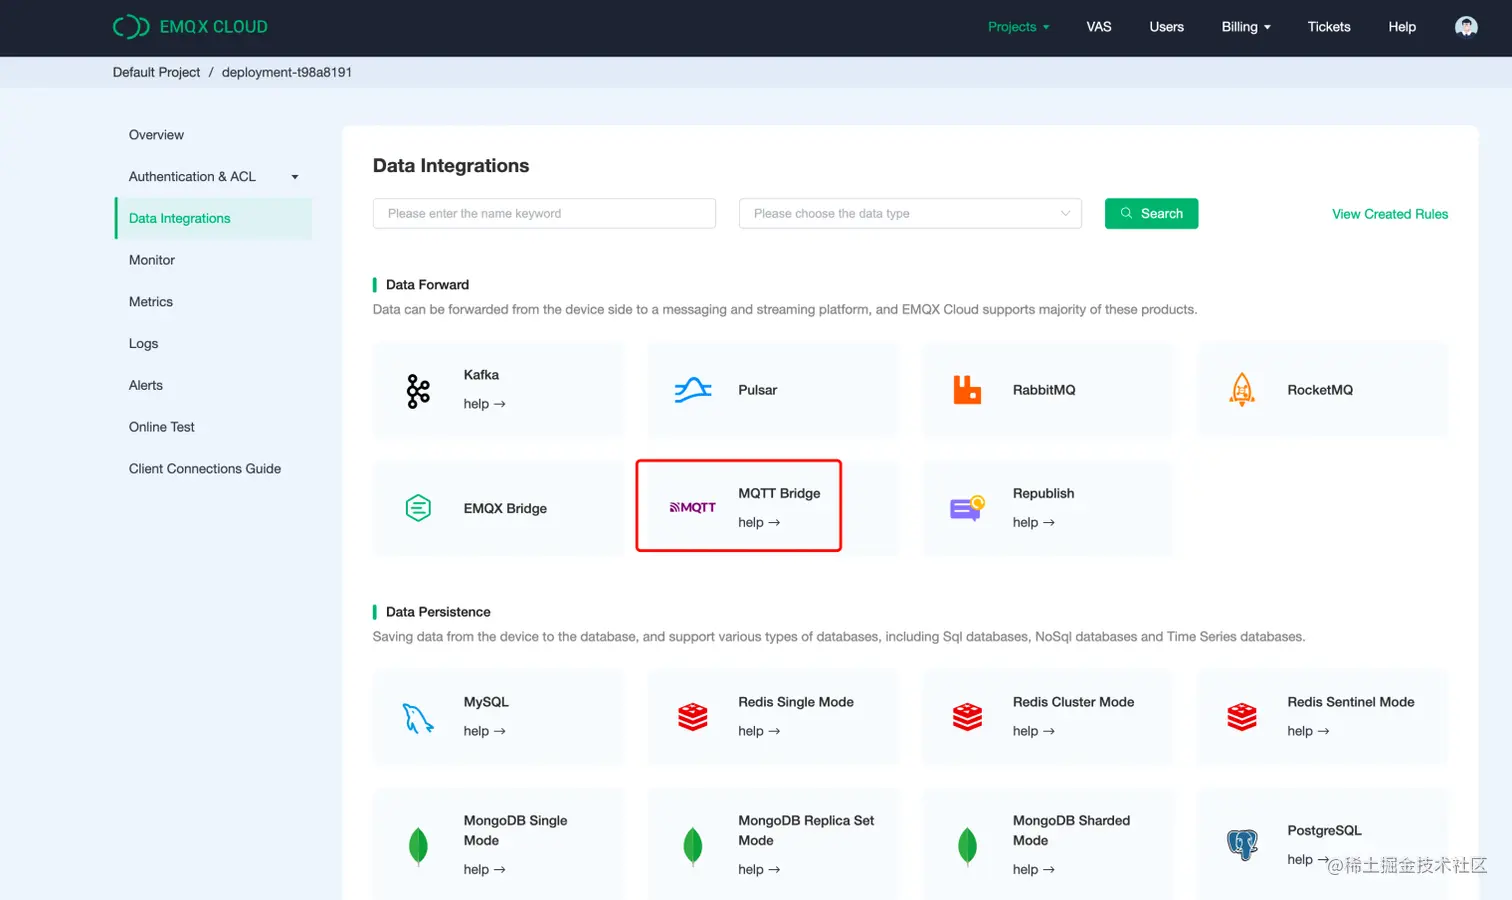Open Help in top navigation

point(1402,27)
